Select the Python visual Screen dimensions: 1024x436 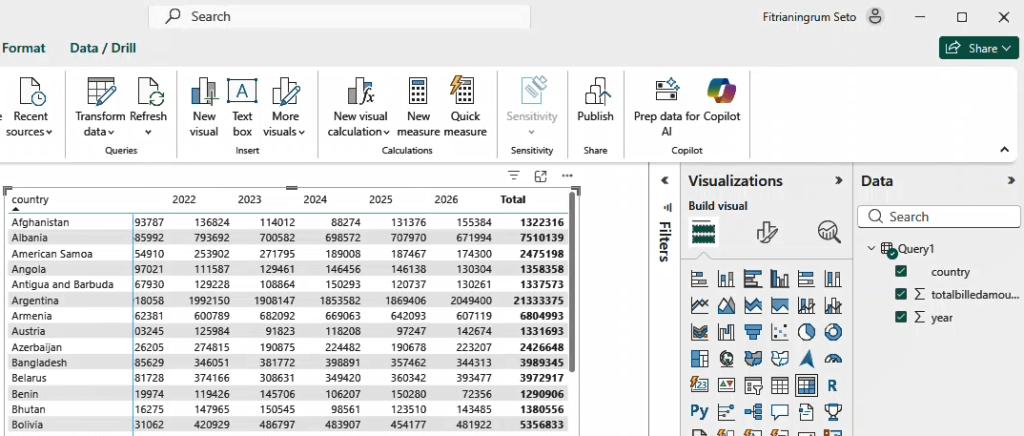coord(699,411)
